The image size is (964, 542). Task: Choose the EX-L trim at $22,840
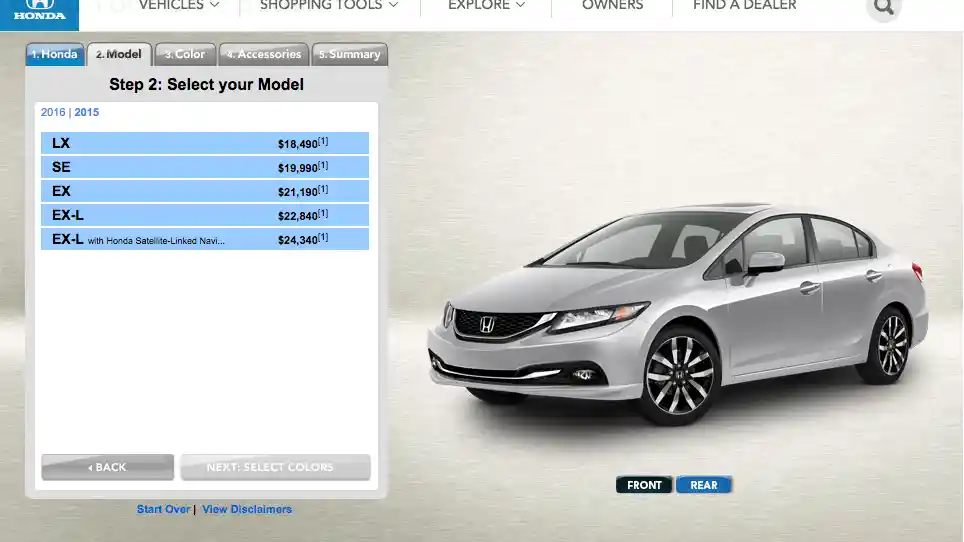205,215
